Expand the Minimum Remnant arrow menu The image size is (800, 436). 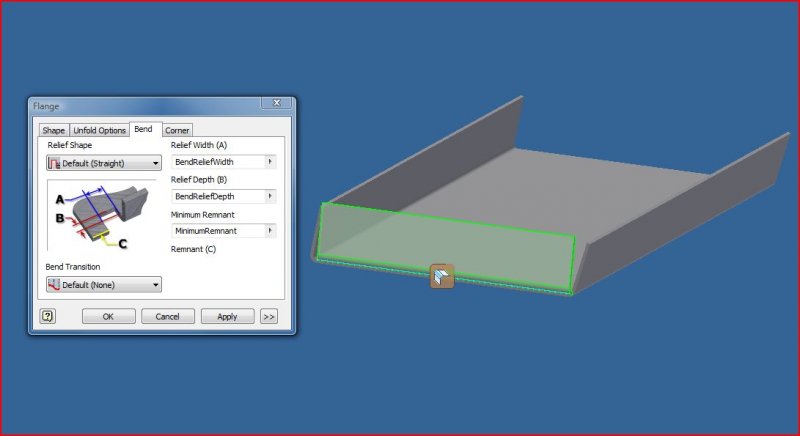click(x=270, y=231)
